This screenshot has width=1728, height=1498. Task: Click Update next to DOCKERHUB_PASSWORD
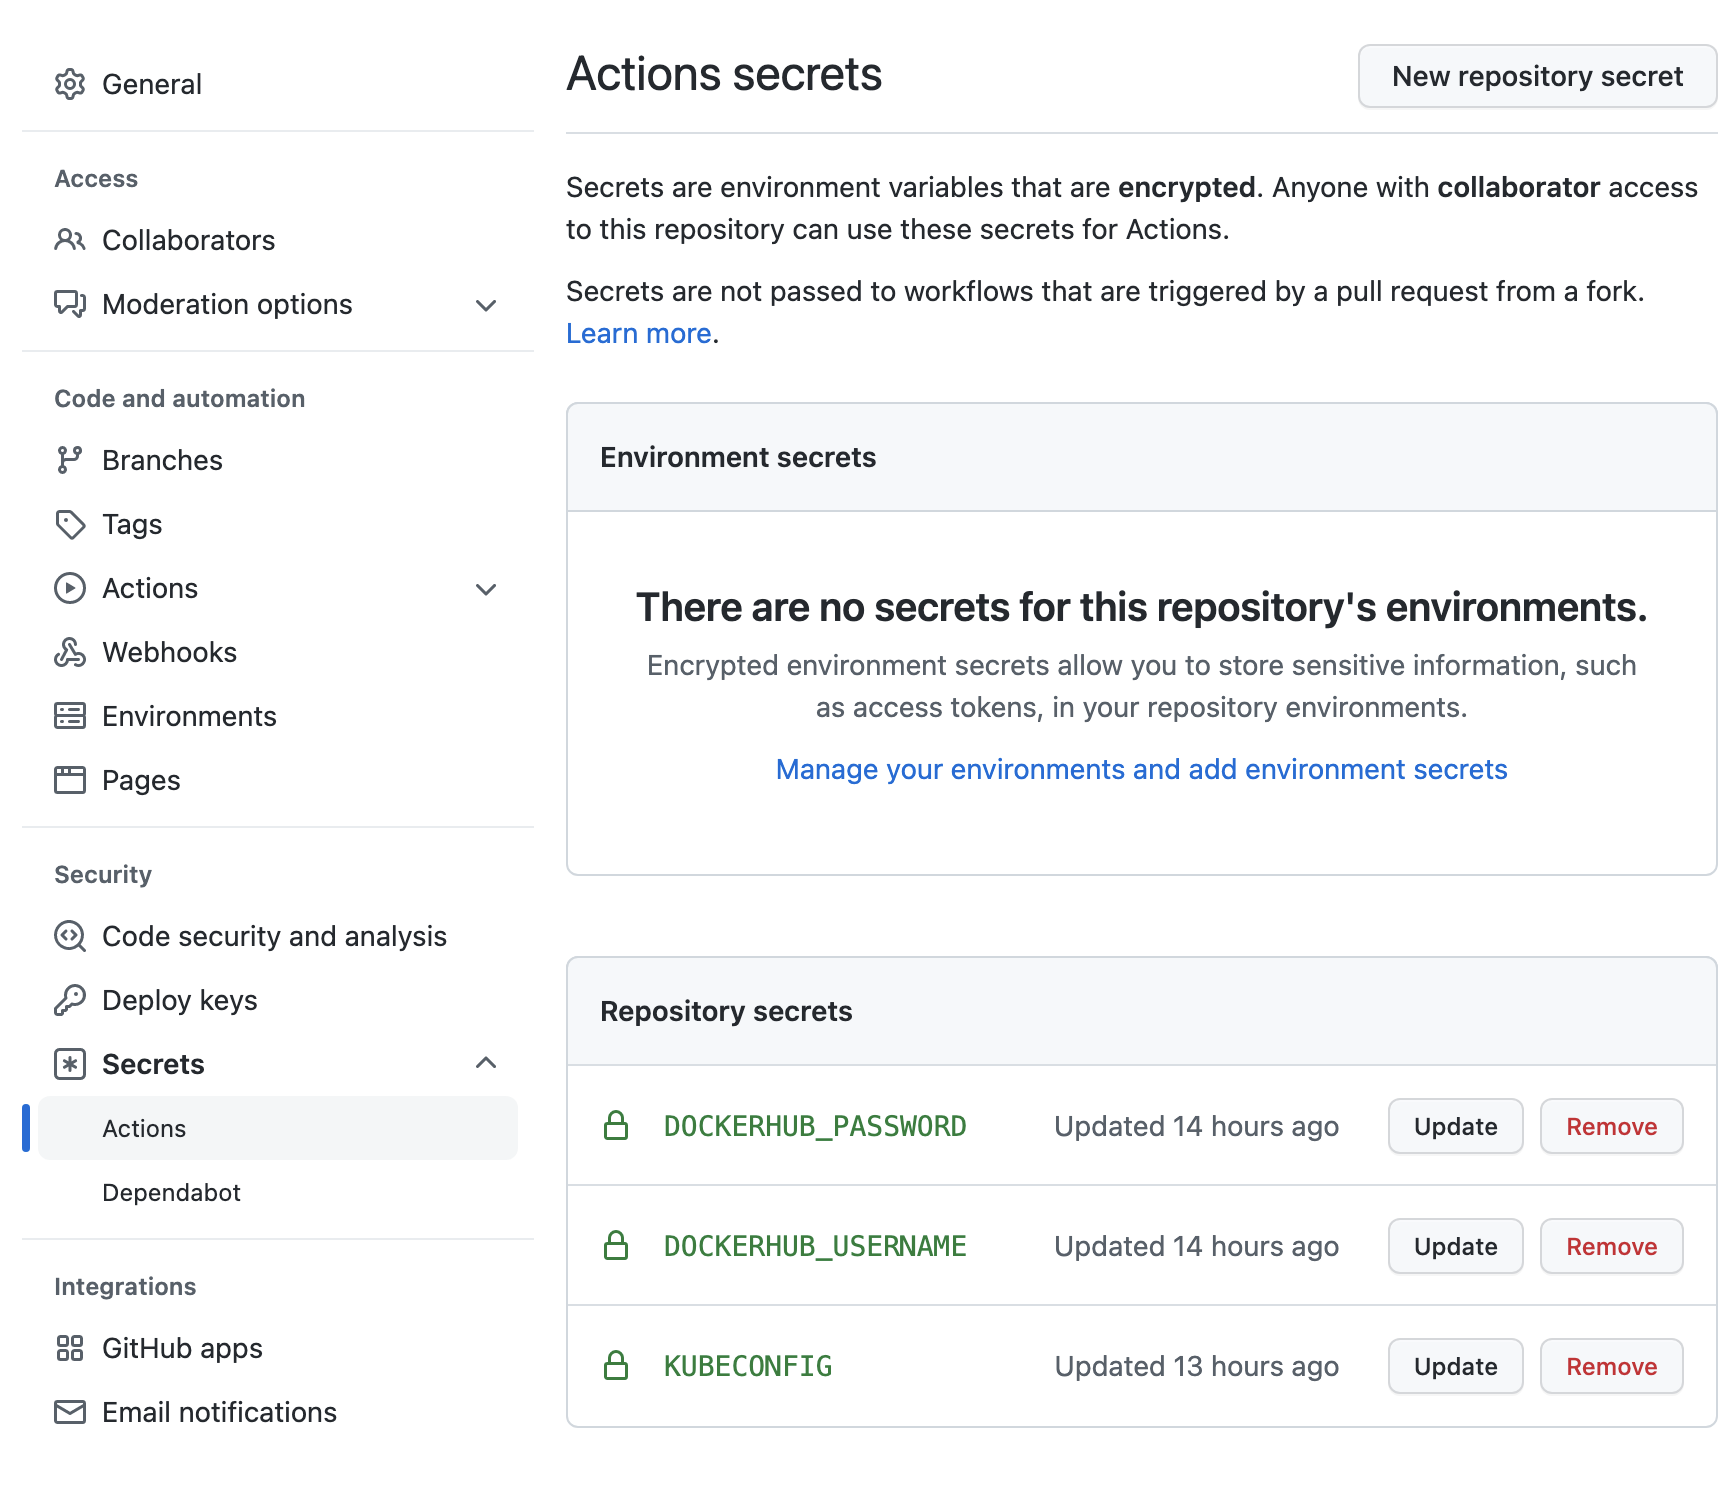coord(1455,1126)
